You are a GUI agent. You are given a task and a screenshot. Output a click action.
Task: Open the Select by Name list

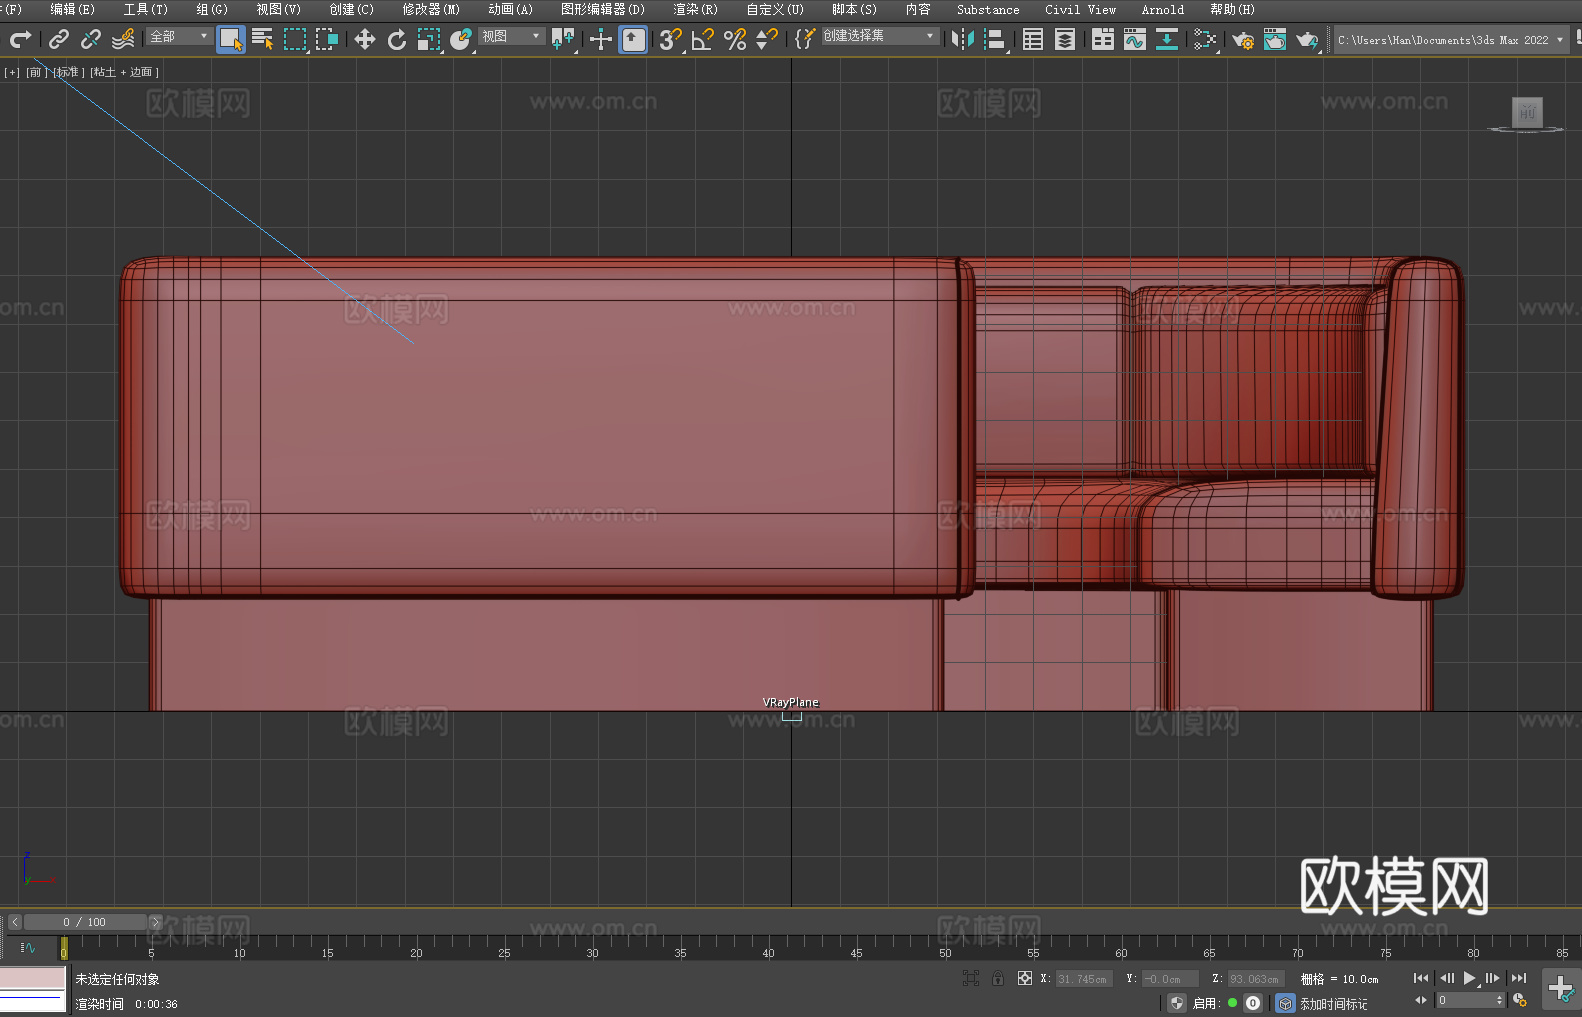tap(263, 39)
